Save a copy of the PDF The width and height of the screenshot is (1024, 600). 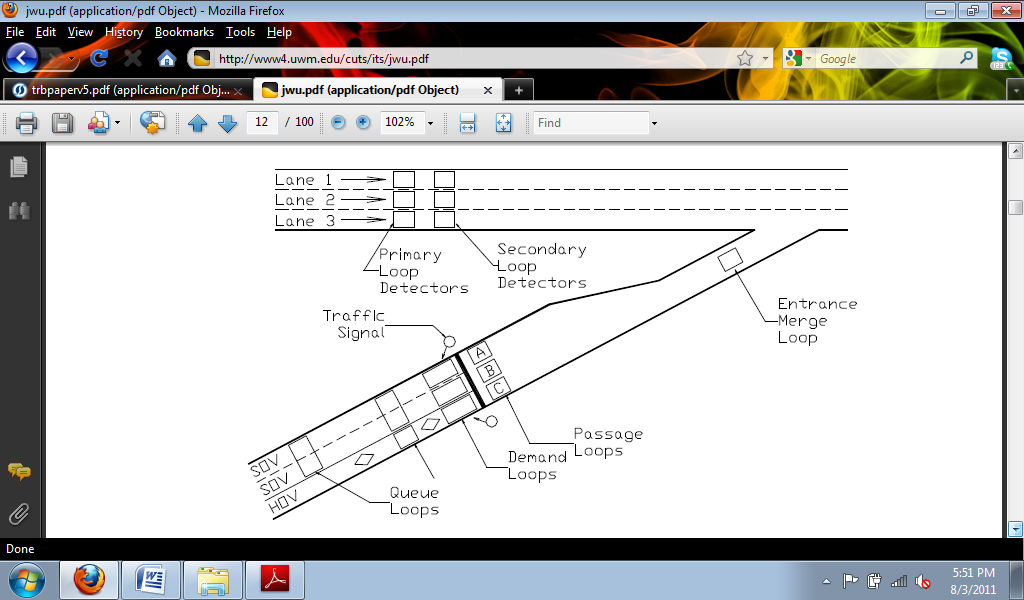(x=62, y=123)
